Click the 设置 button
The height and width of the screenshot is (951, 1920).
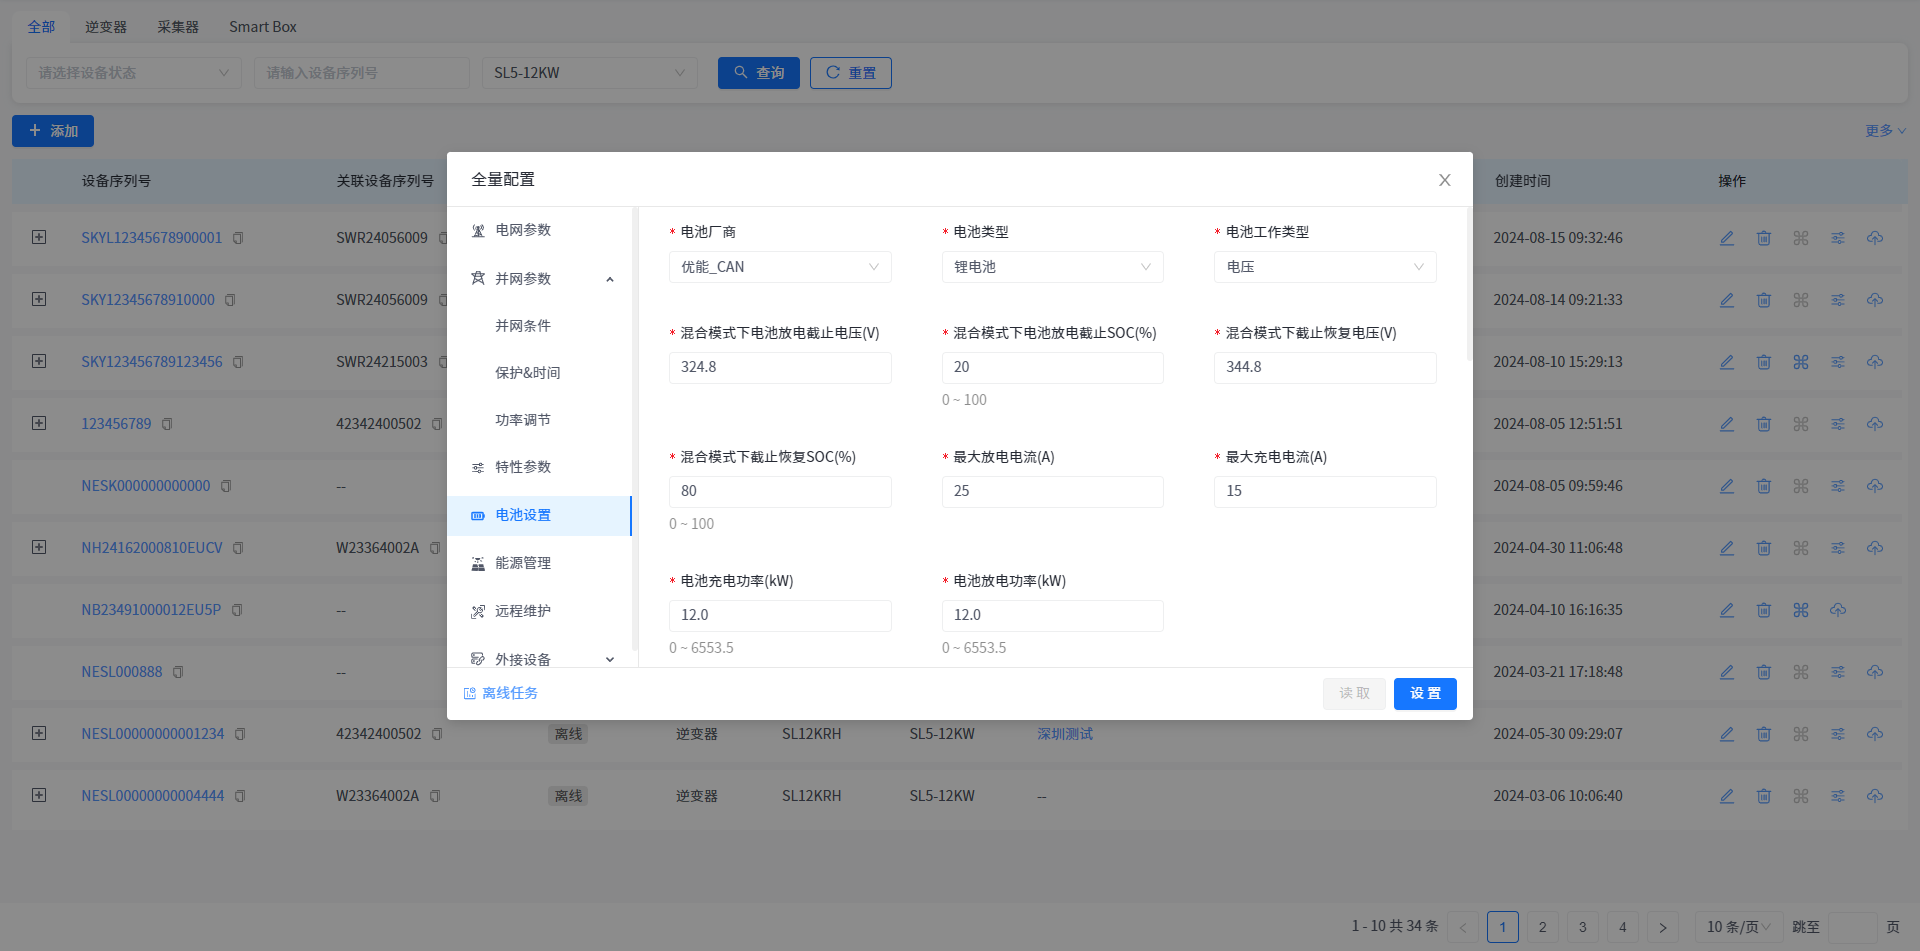[x=1424, y=693]
